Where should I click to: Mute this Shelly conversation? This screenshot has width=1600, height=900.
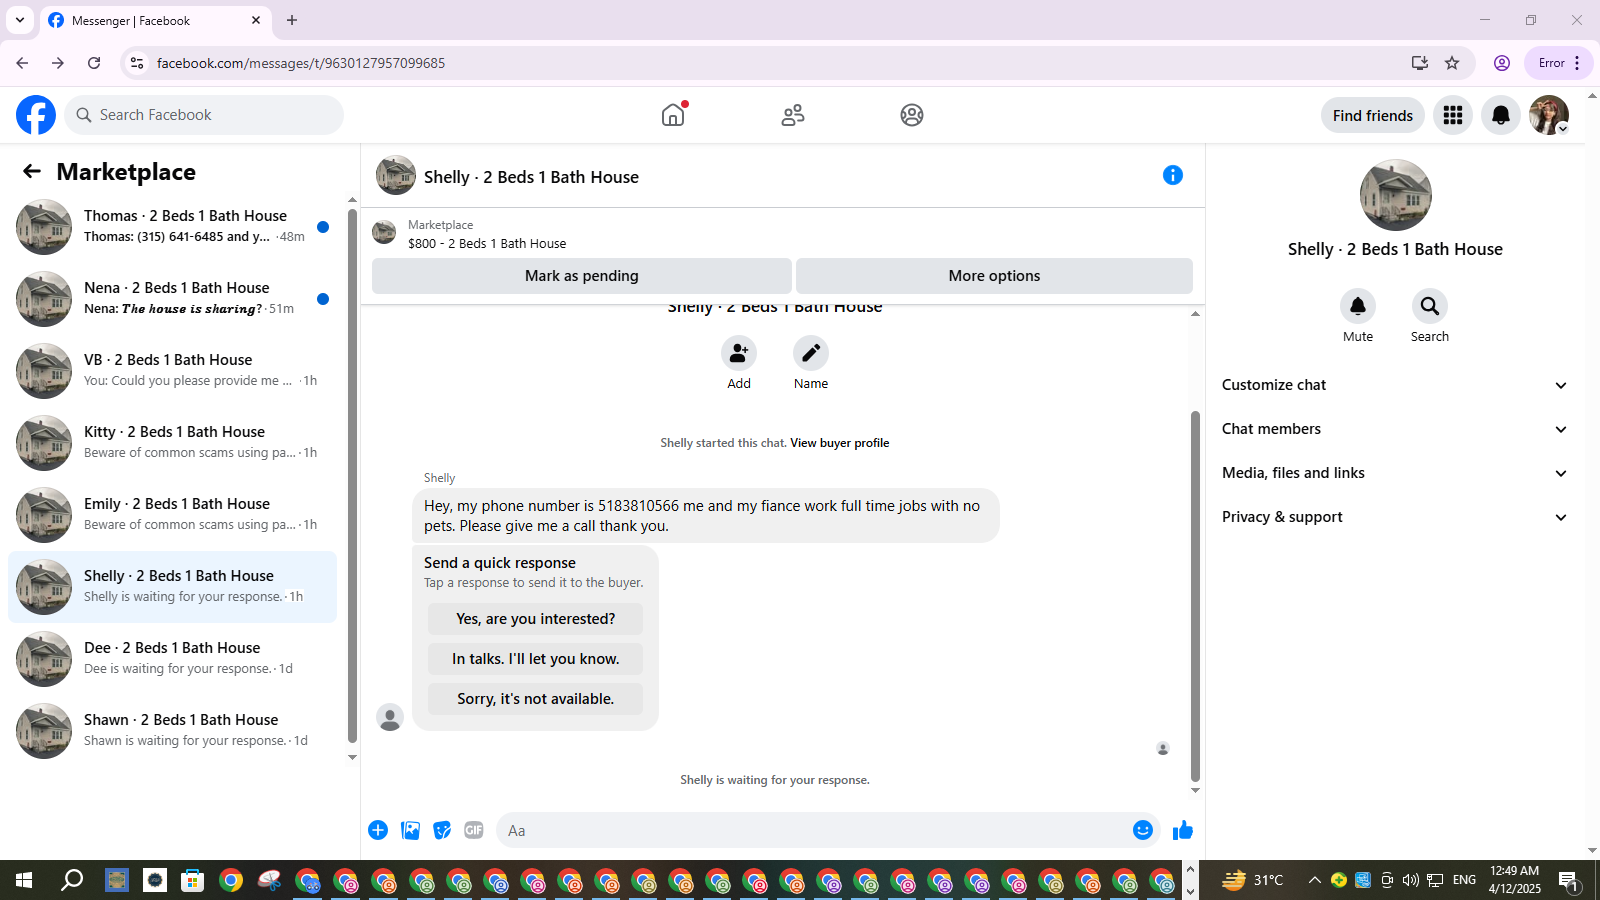tap(1358, 306)
